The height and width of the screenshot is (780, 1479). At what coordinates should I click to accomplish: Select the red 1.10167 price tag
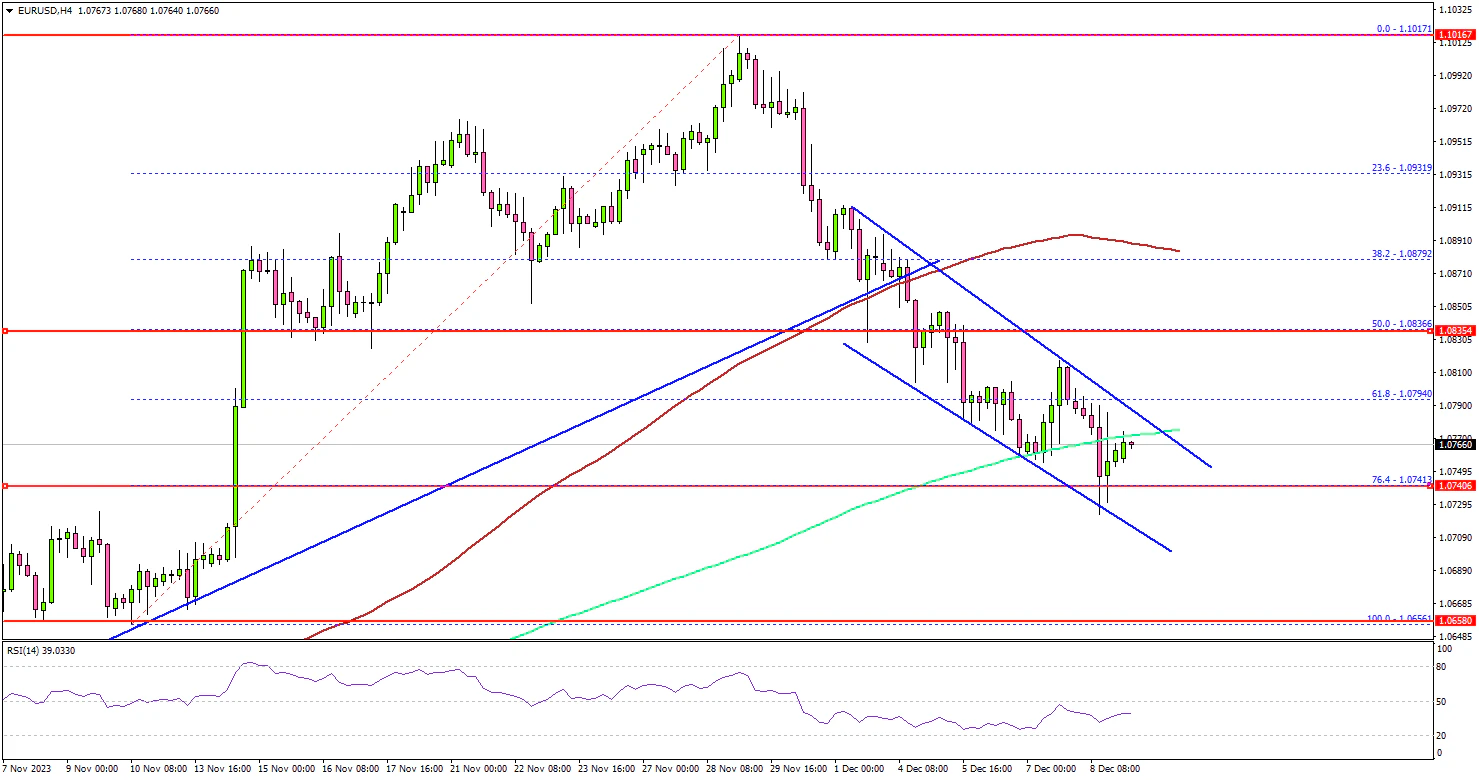pyautogui.click(x=1456, y=35)
